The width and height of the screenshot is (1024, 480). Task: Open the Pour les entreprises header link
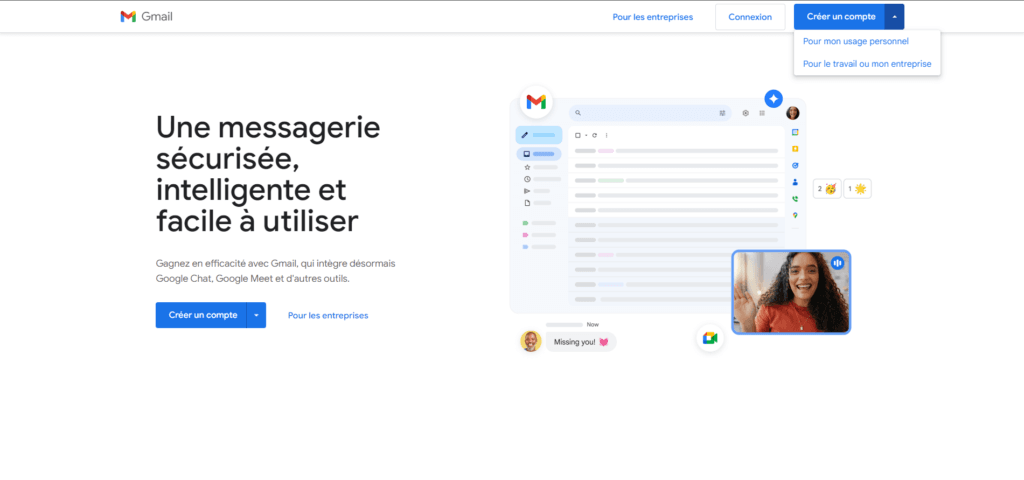click(652, 17)
